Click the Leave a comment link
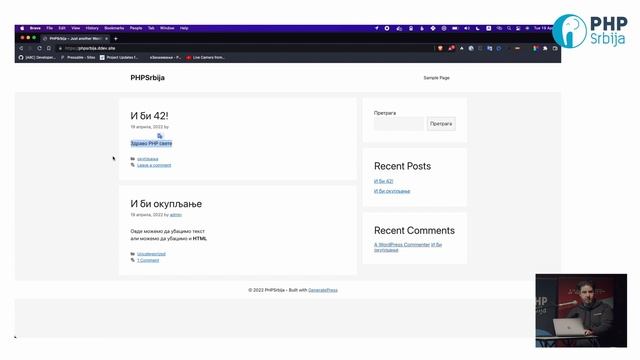The image size is (640, 360). (154, 165)
